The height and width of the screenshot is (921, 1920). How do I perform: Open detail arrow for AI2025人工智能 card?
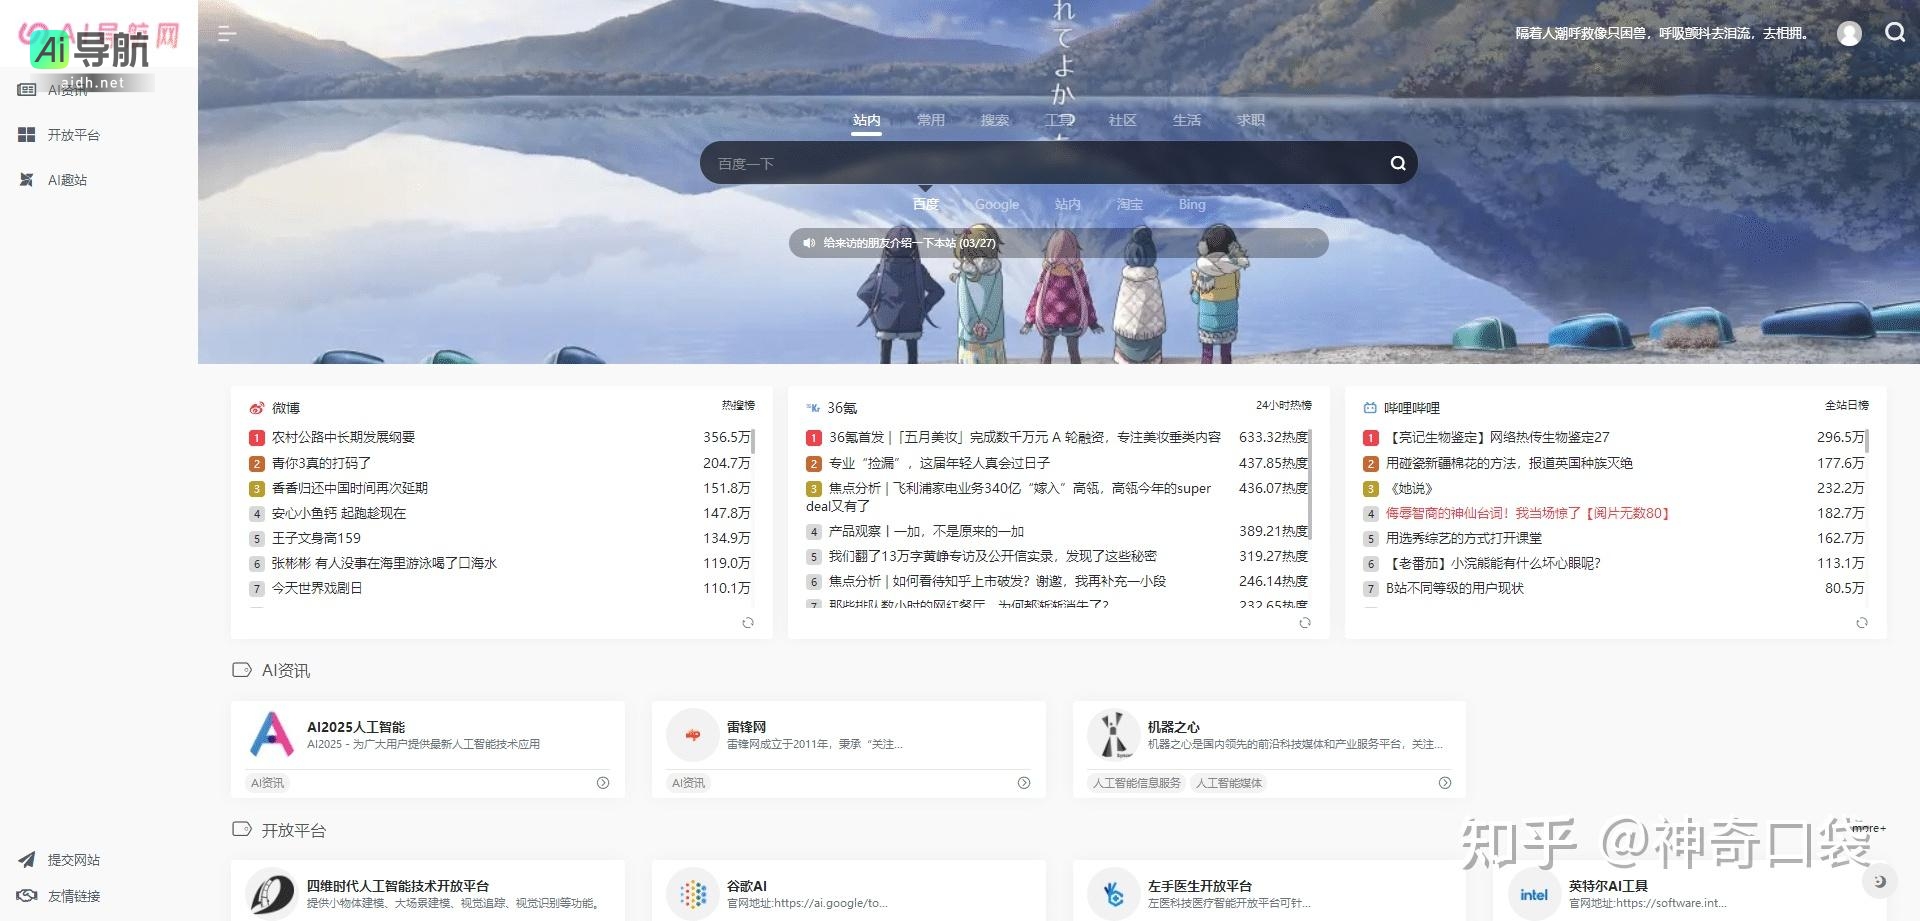point(603,783)
